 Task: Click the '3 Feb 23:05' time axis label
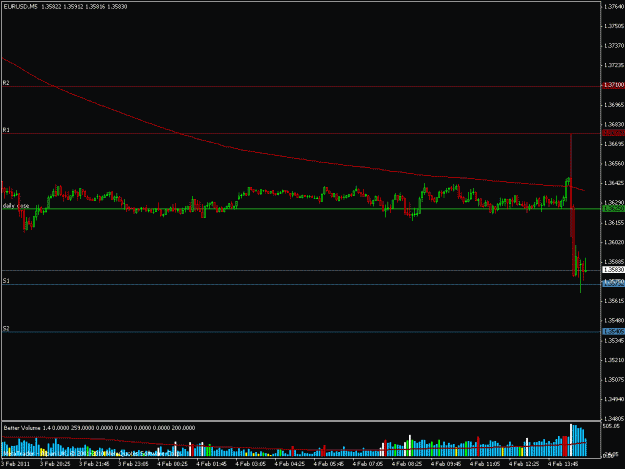coord(133,464)
